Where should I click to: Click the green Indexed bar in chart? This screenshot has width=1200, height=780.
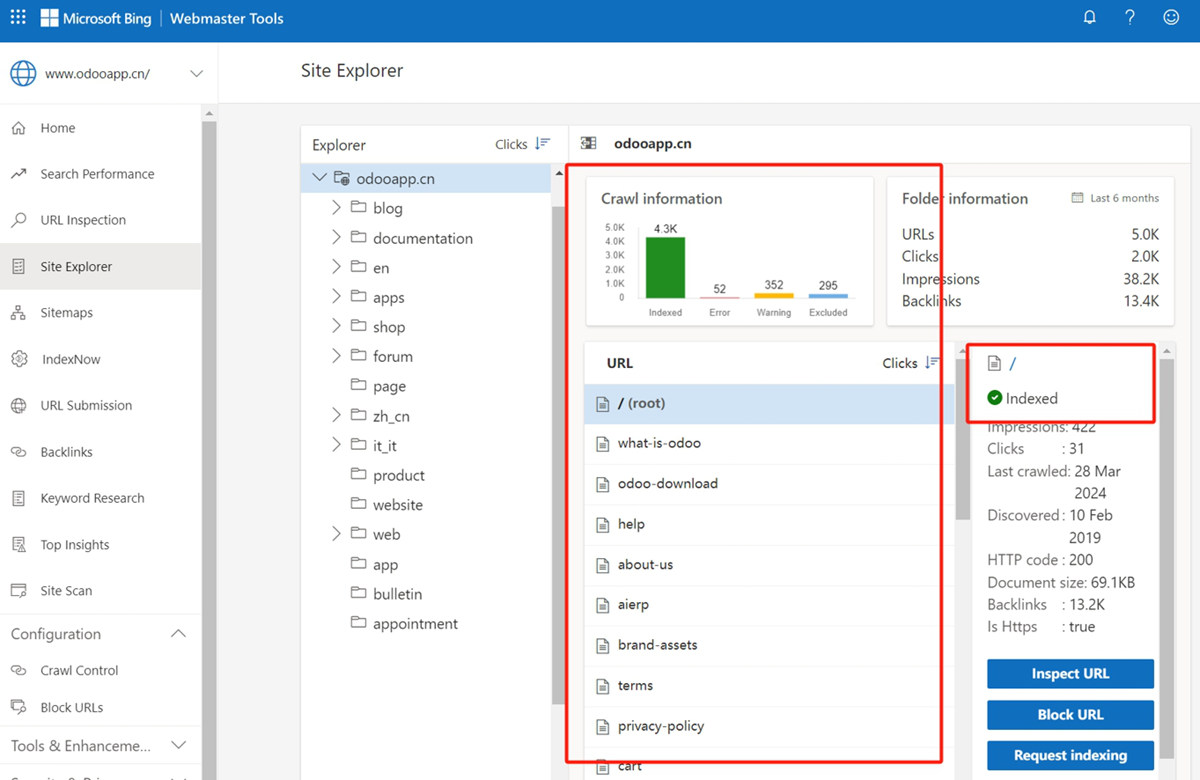pyautogui.click(x=665, y=267)
